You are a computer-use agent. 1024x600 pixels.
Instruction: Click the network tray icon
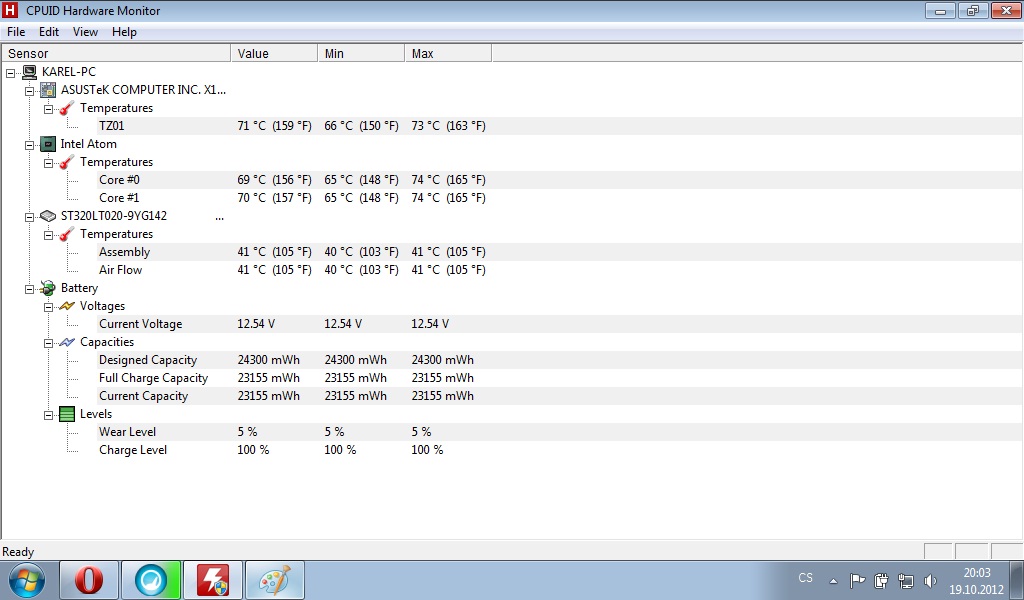906,580
